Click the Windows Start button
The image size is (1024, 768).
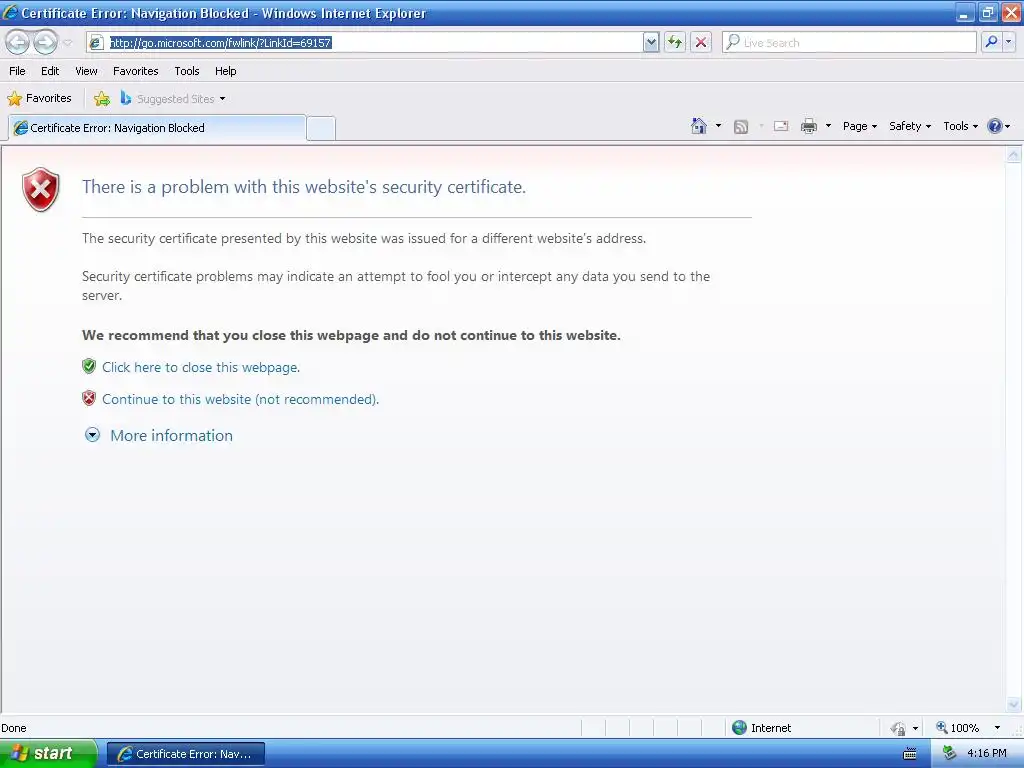48,754
